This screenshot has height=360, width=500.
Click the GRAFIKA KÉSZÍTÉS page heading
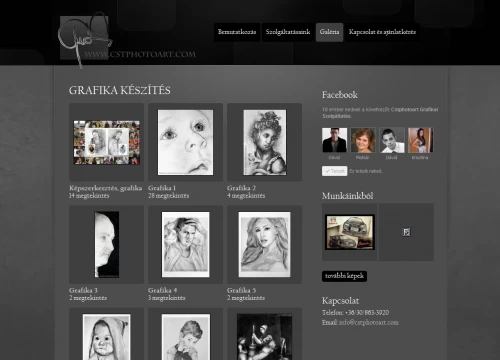[120, 90]
